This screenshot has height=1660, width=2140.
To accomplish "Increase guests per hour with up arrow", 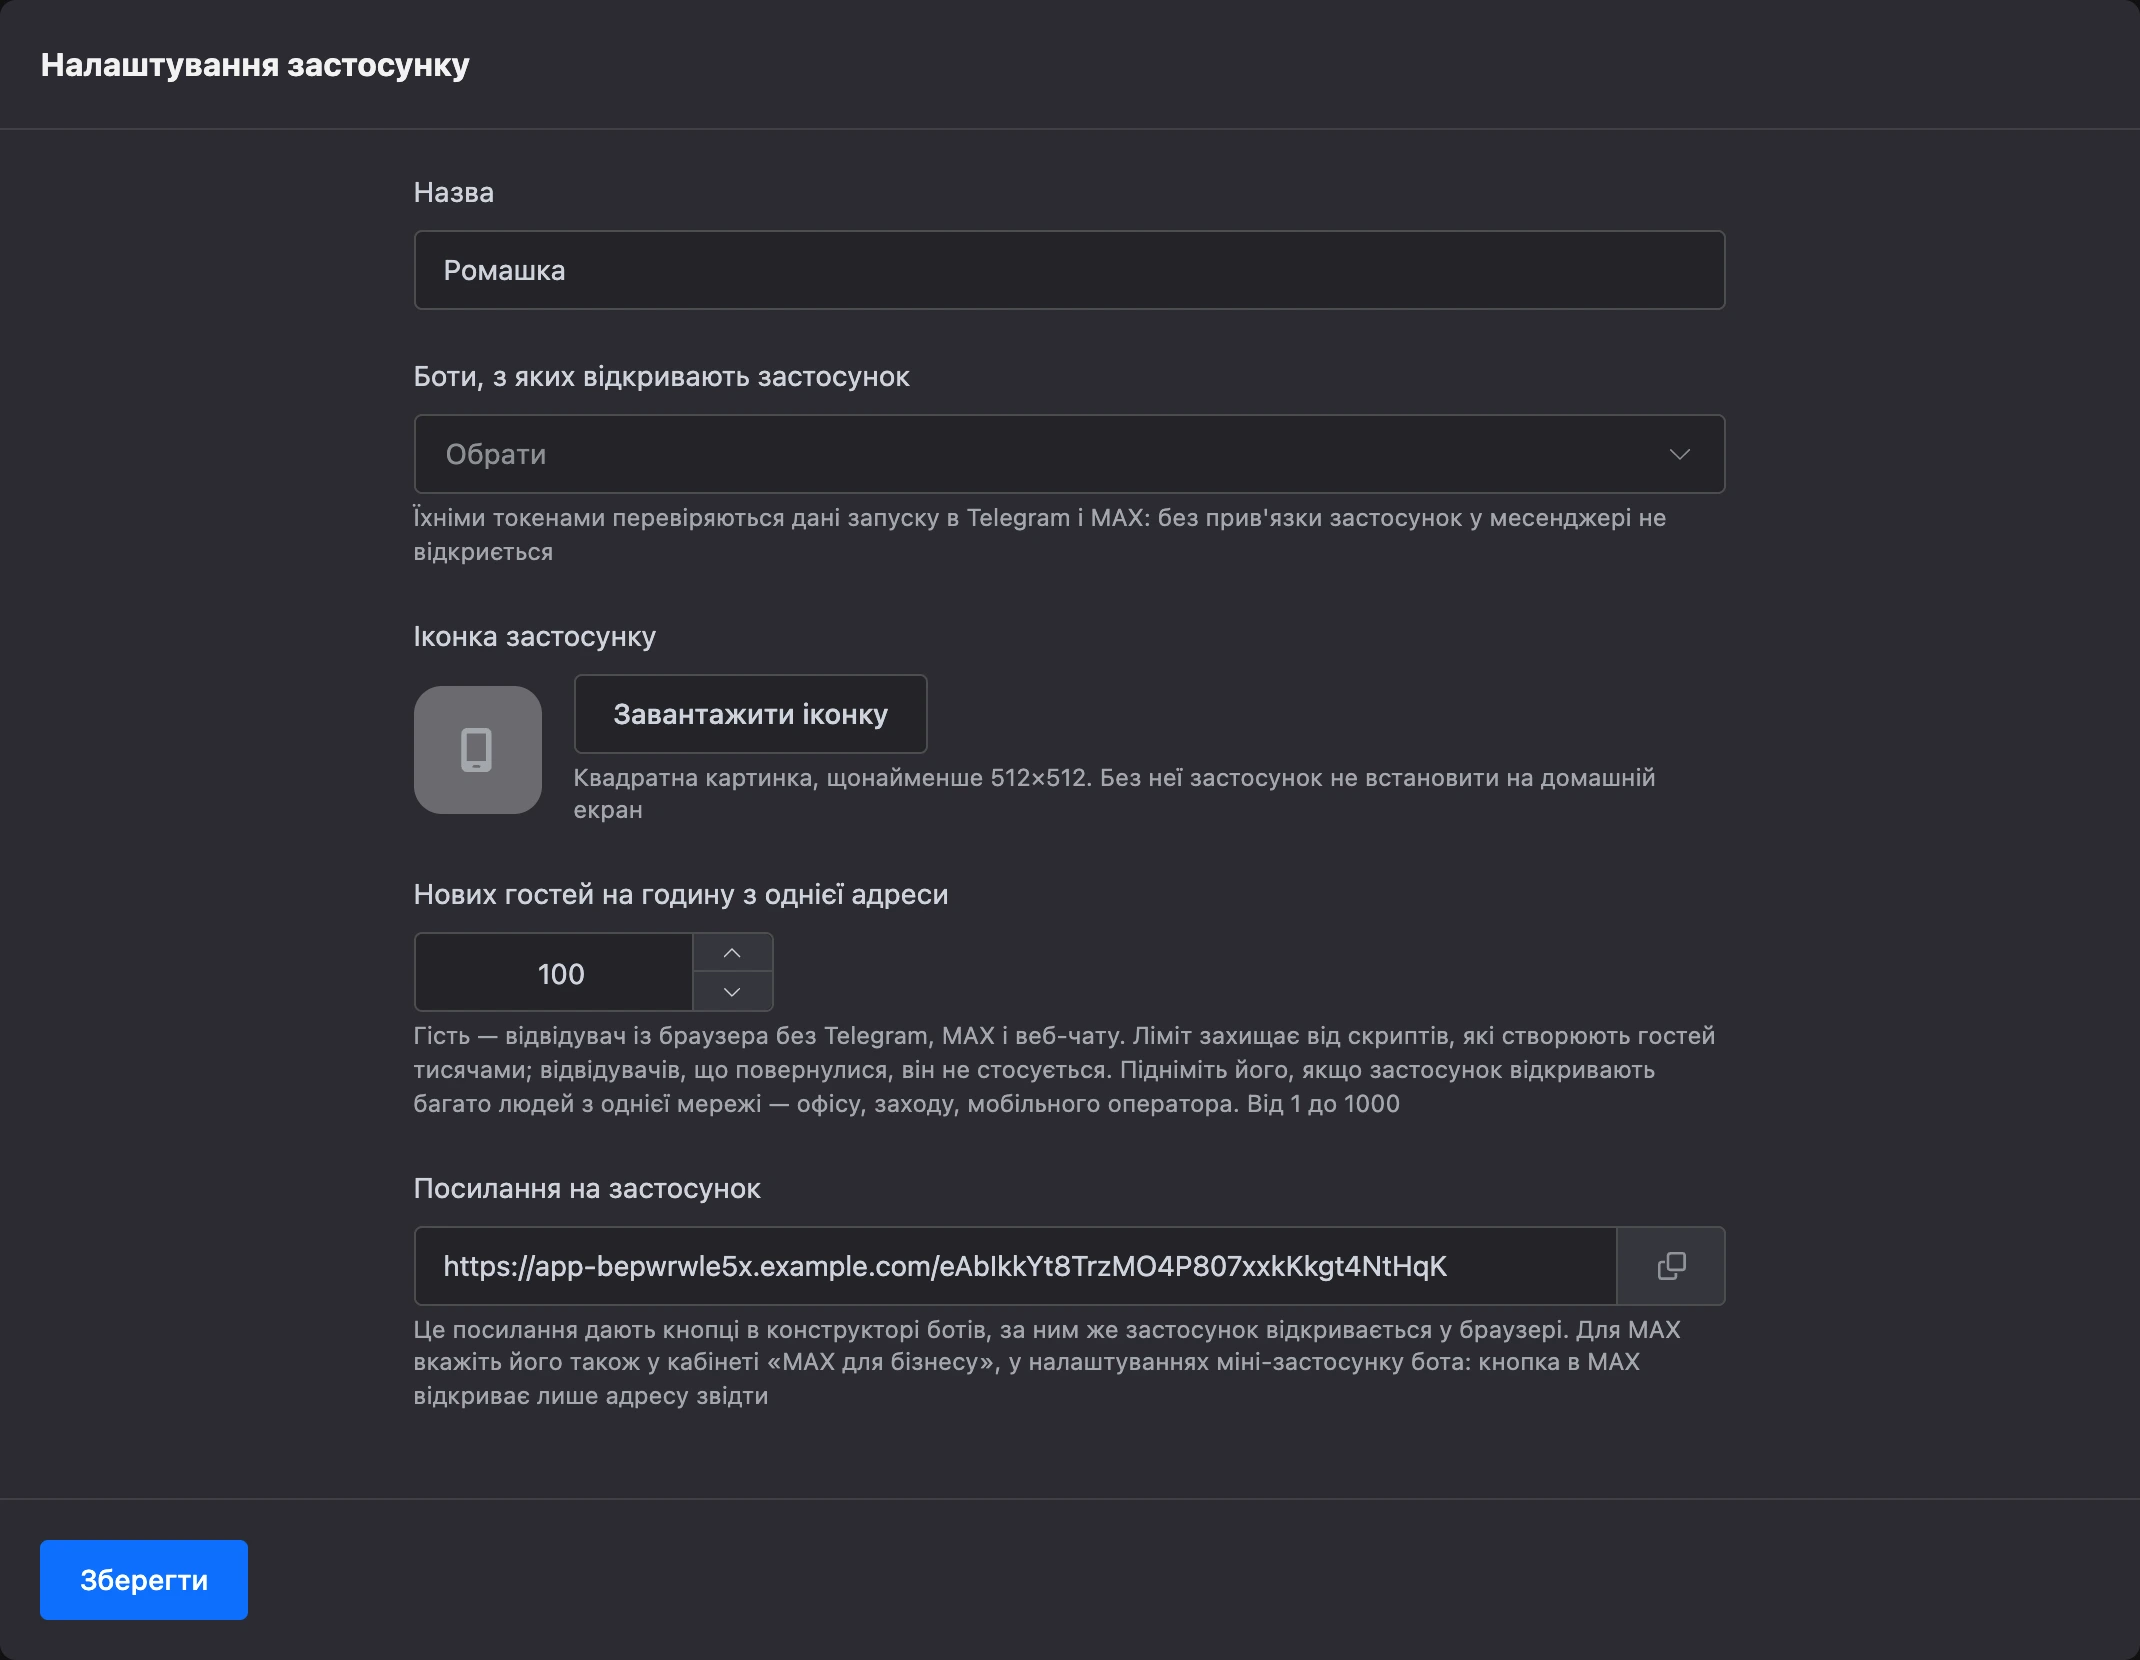I will 732,953.
